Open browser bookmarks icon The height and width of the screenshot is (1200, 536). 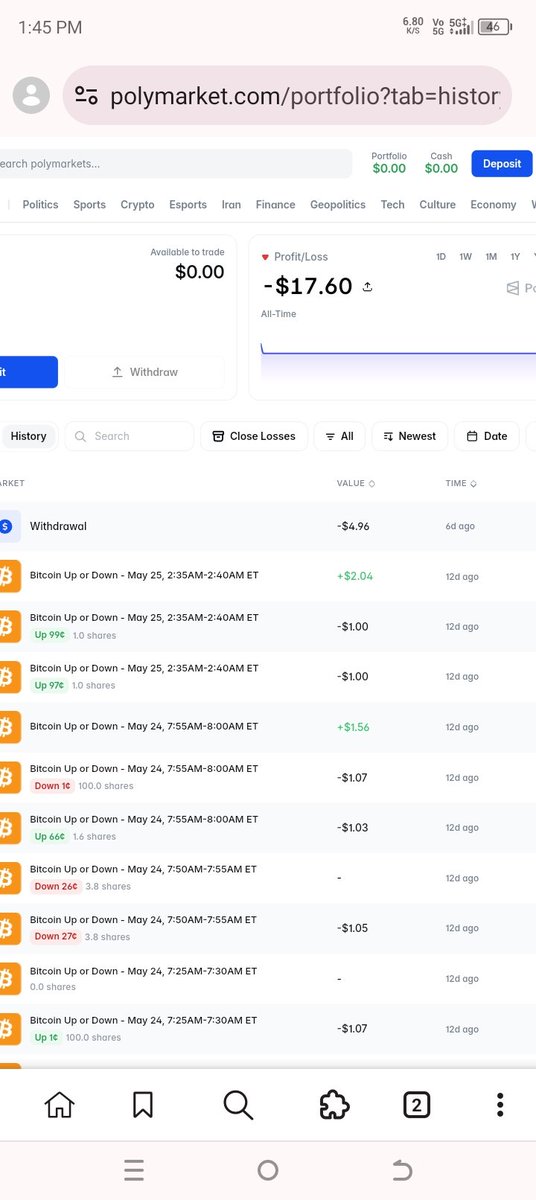pyautogui.click(x=143, y=1105)
